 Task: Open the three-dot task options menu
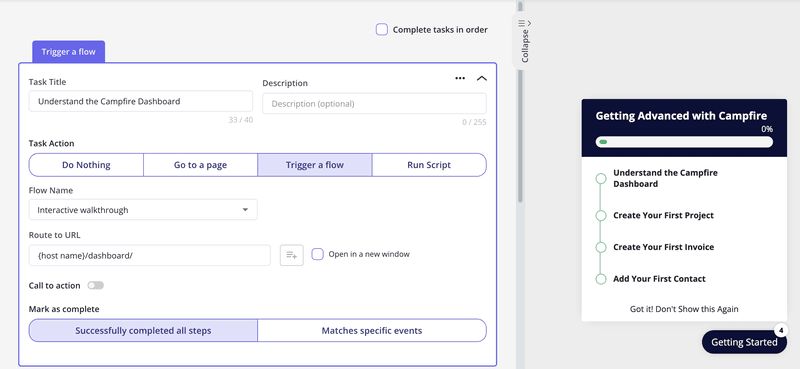coord(460,78)
